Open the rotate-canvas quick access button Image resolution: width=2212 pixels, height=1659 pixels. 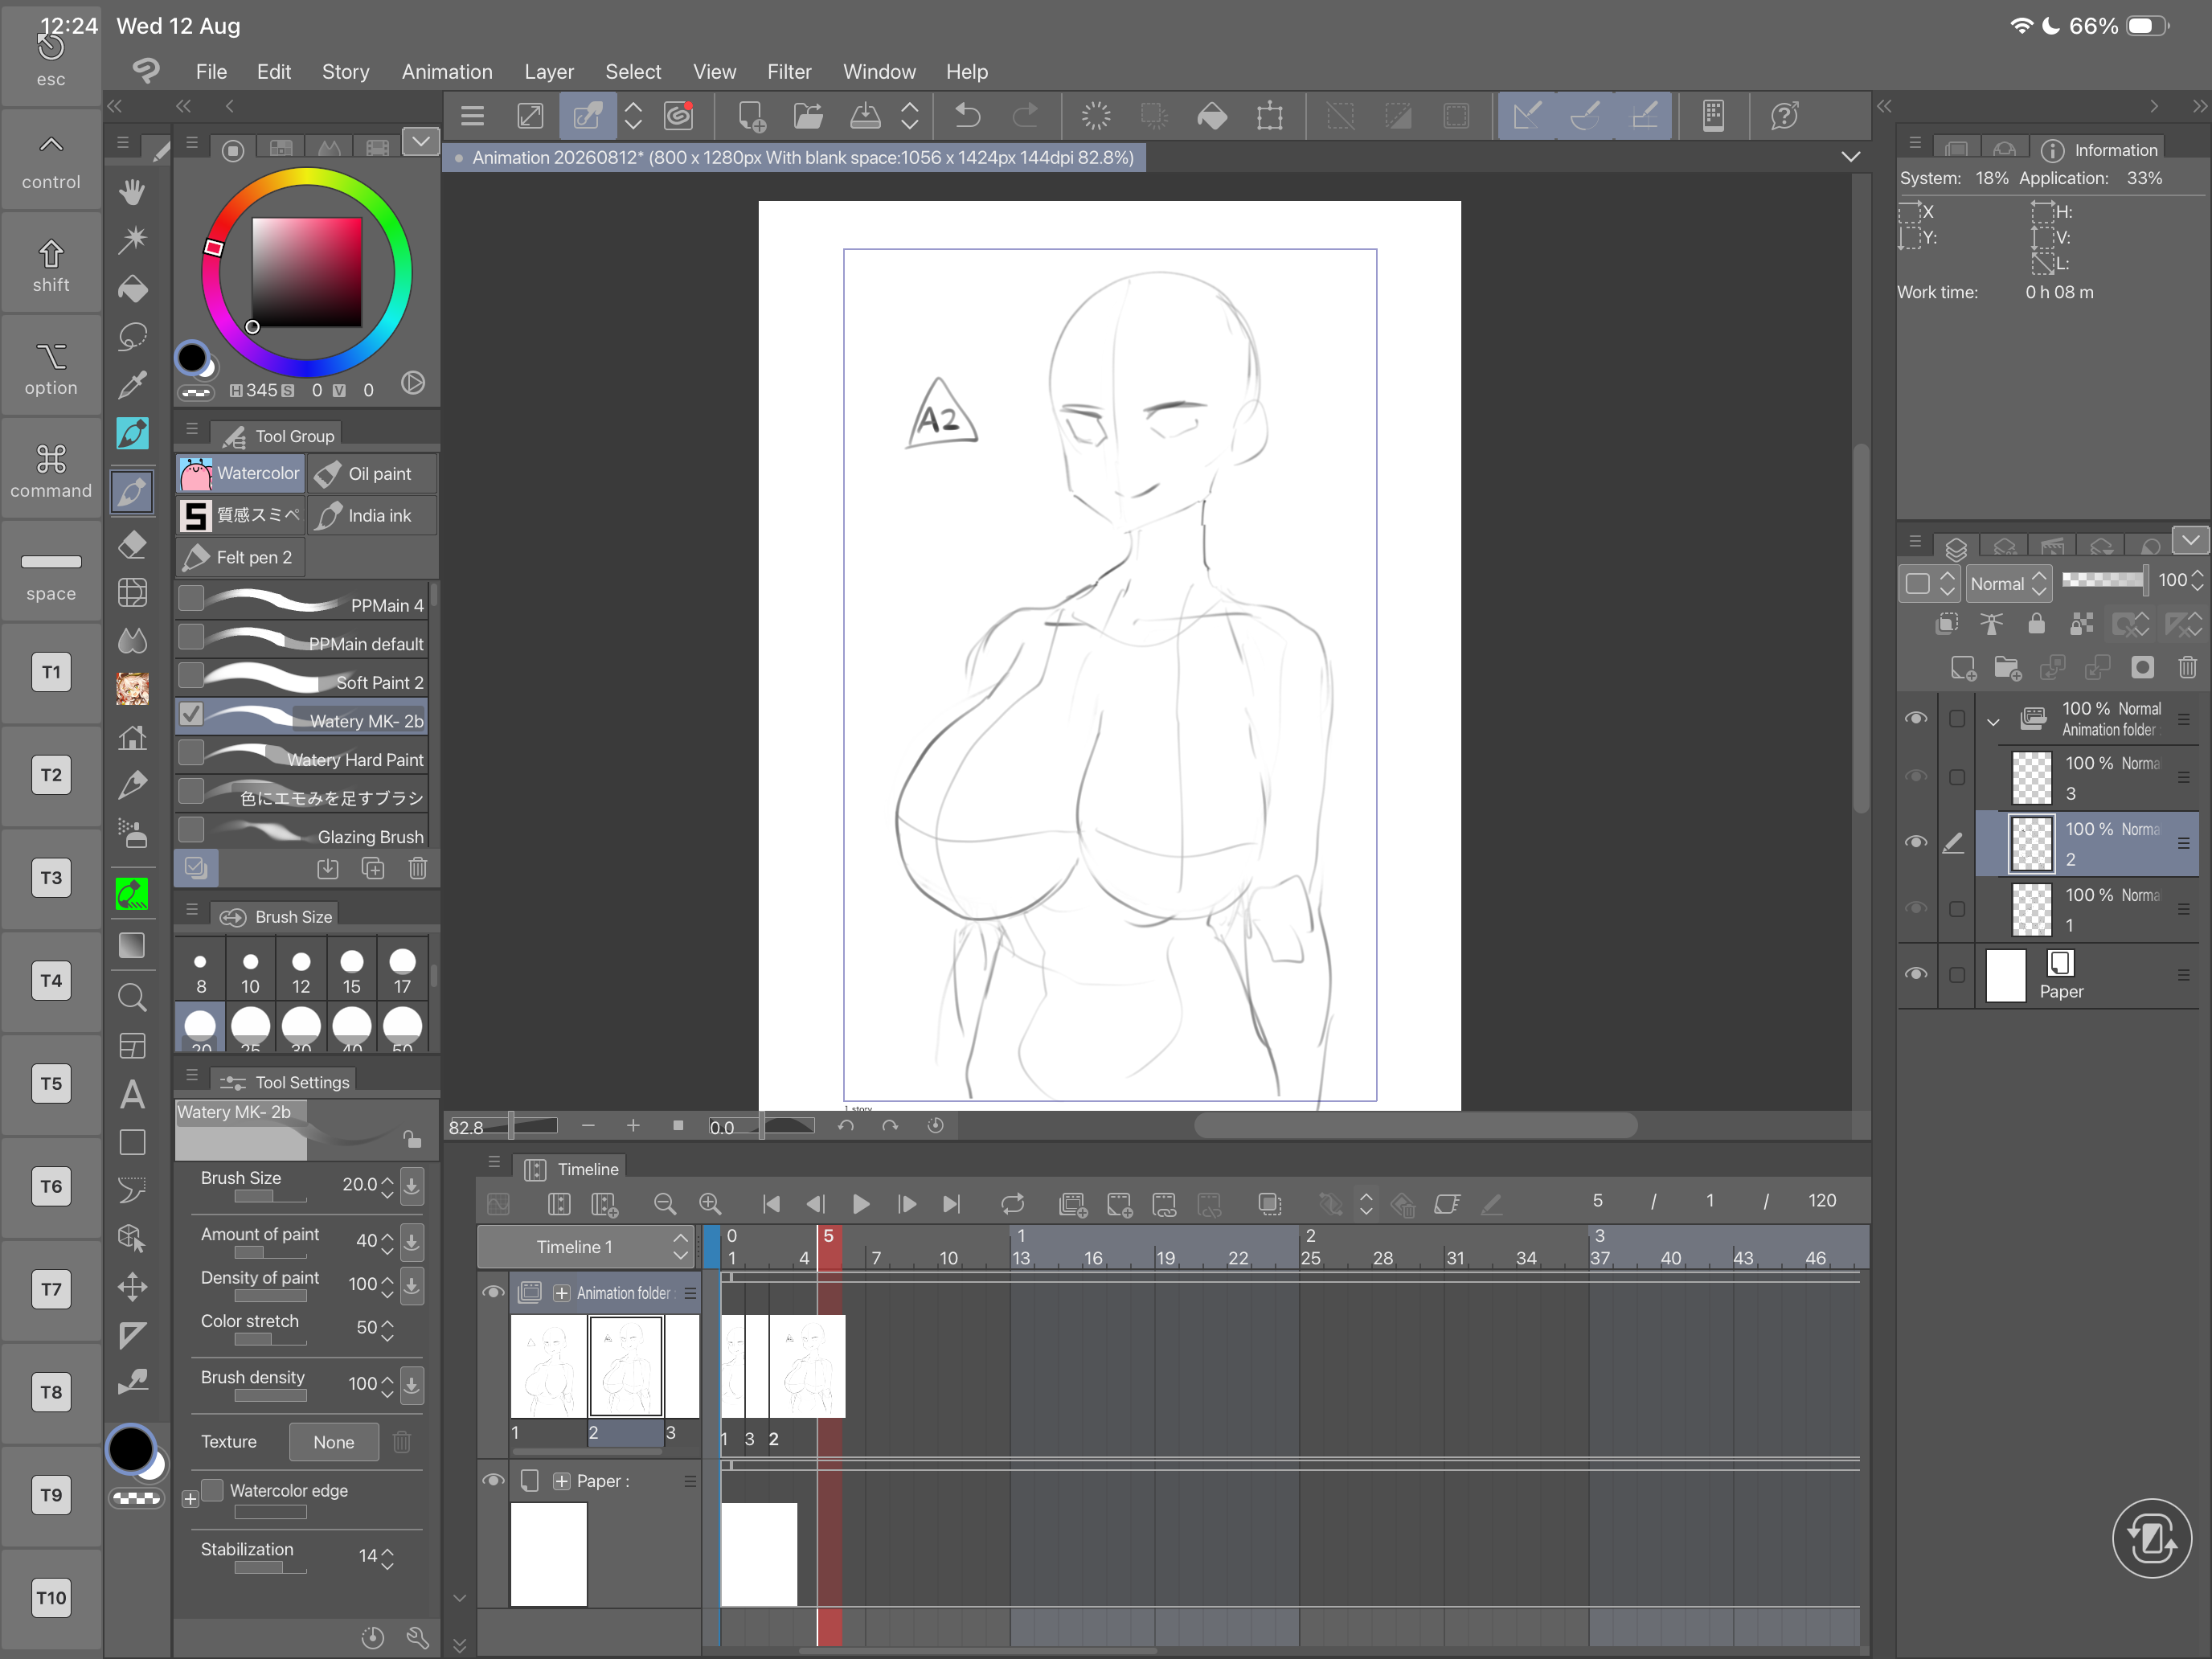(2152, 1538)
